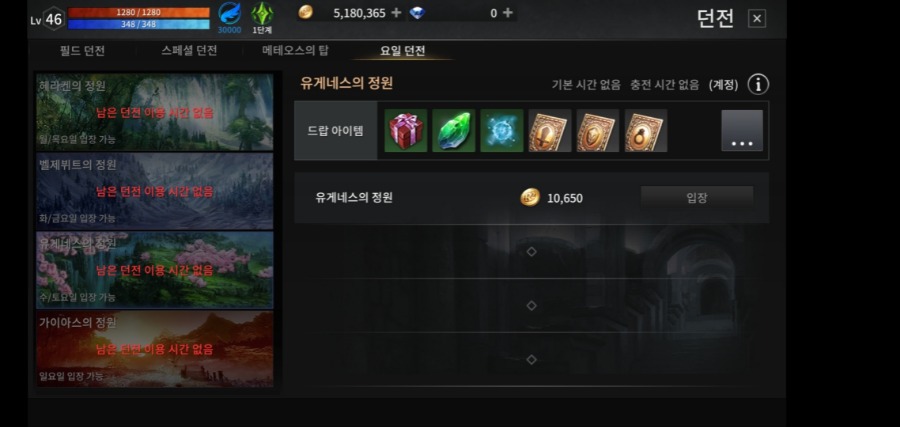Open the sword card drop item
Viewport: 900px width, 427px height.
click(550, 131)
